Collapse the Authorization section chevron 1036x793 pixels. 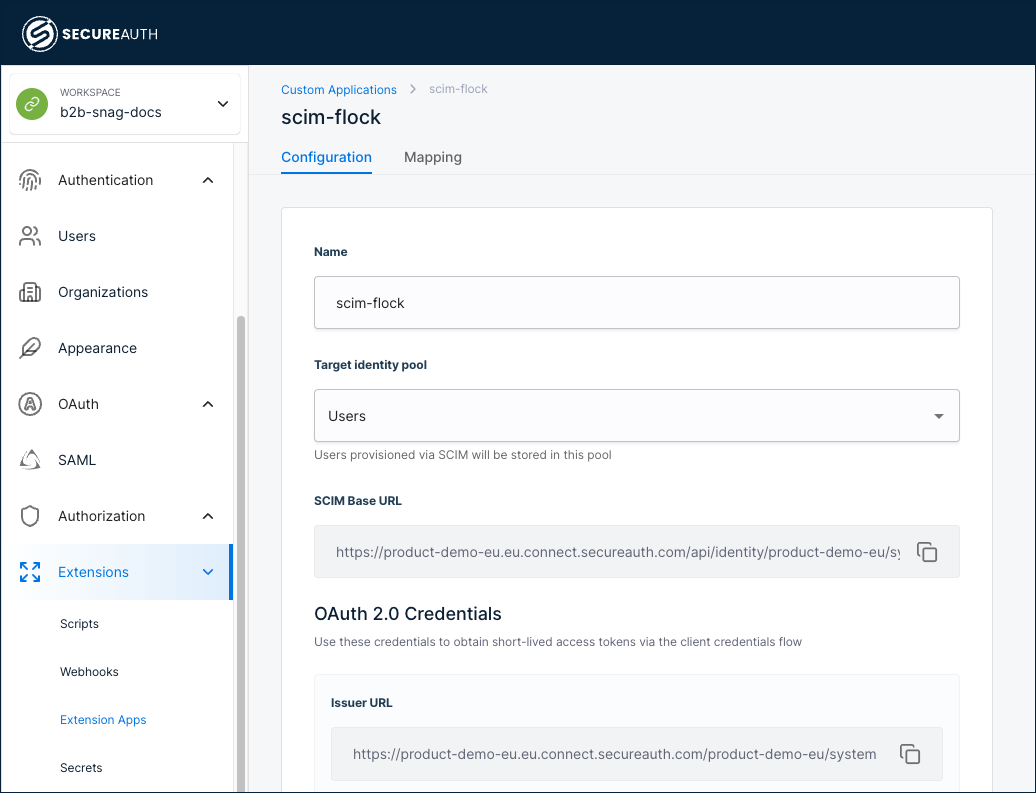[x=208, y=516]
